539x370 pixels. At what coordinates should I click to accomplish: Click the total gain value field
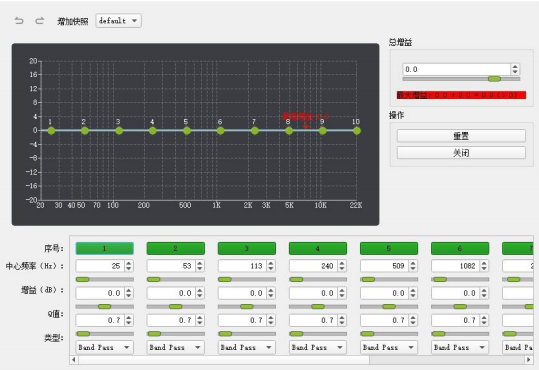456,69
